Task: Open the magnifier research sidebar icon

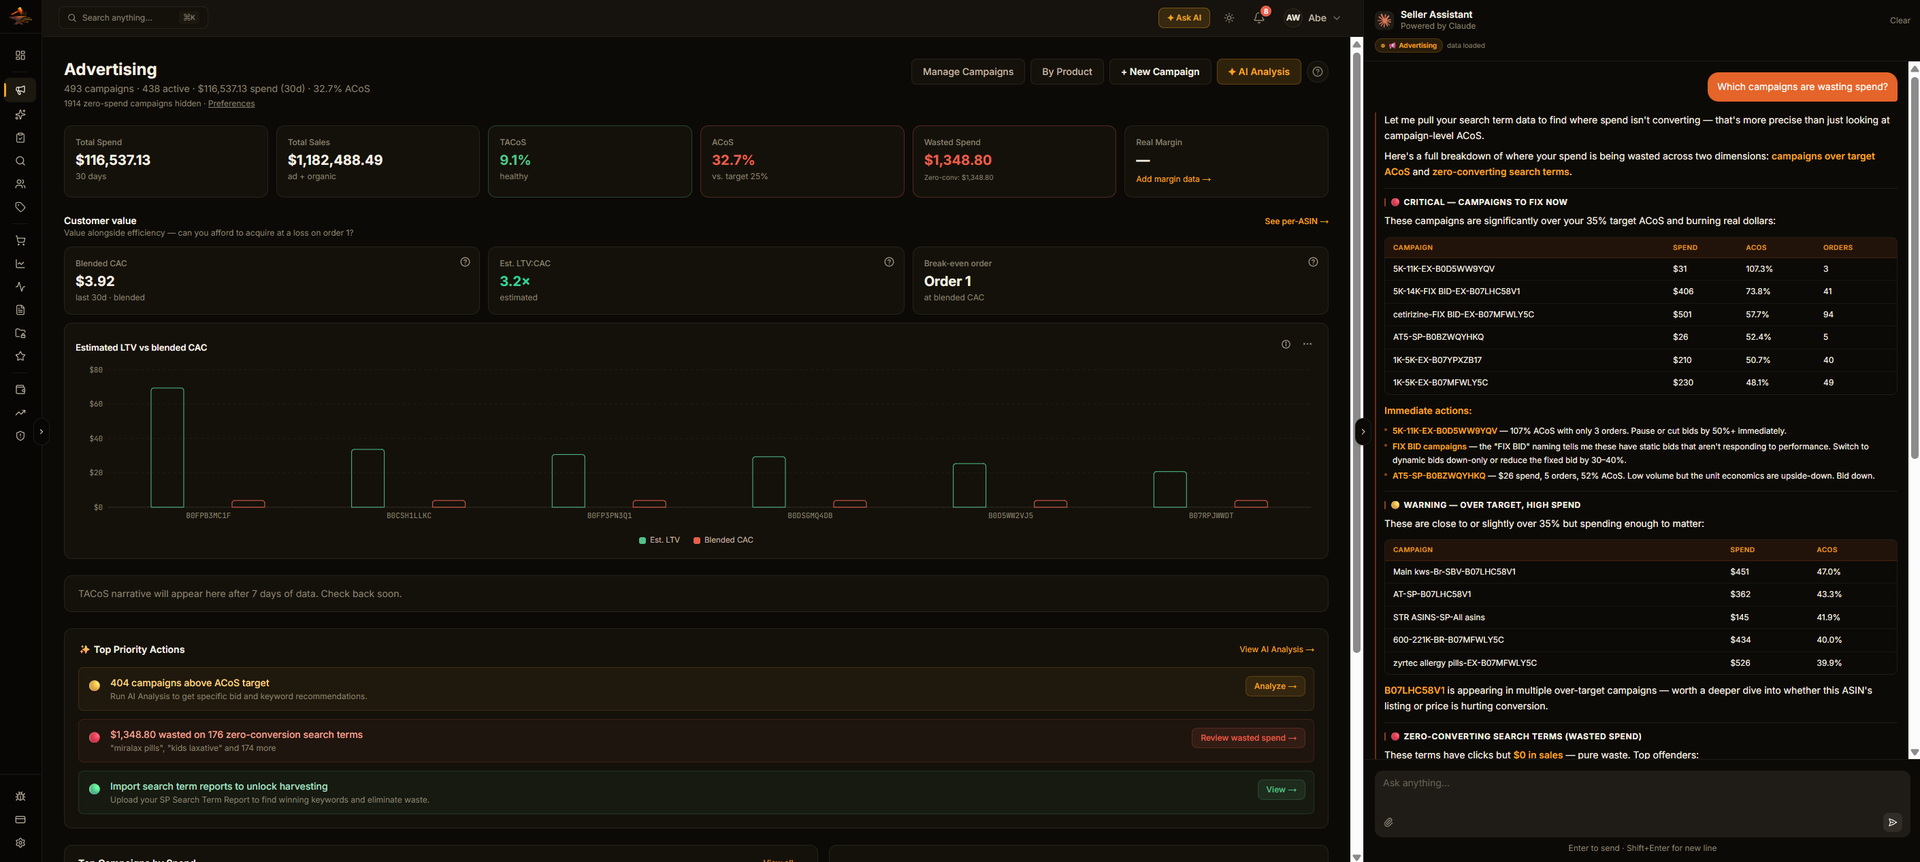Action: [x=20, y=161]
